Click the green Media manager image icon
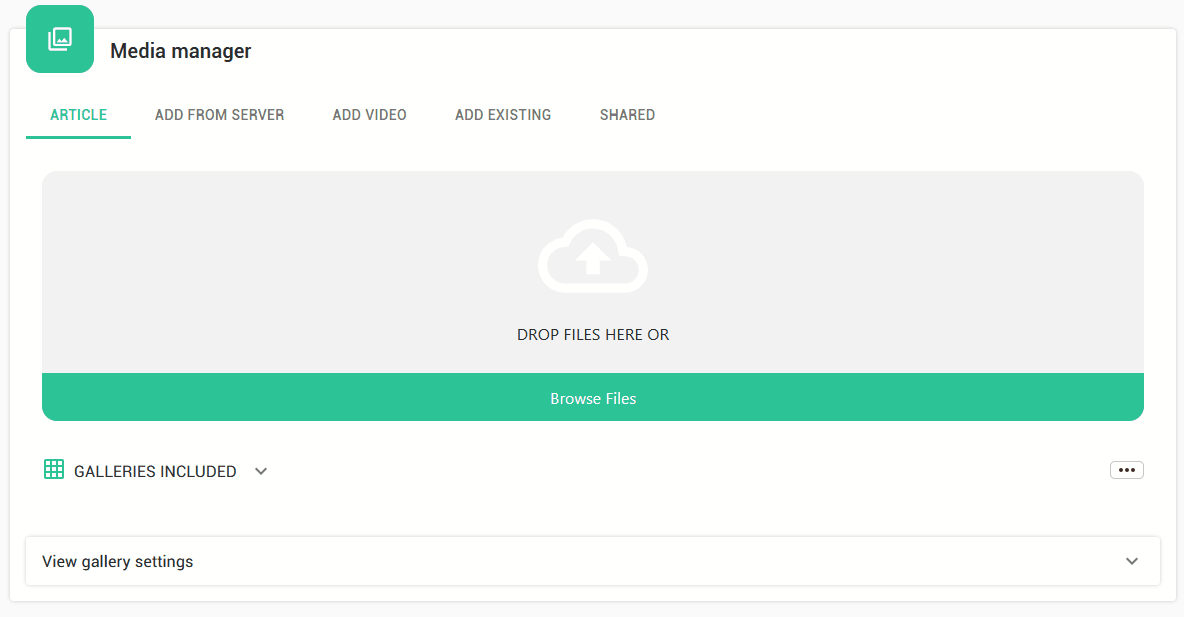This screenshot has width=1184, height=617. pyautogui.click(x=60, y=39)
